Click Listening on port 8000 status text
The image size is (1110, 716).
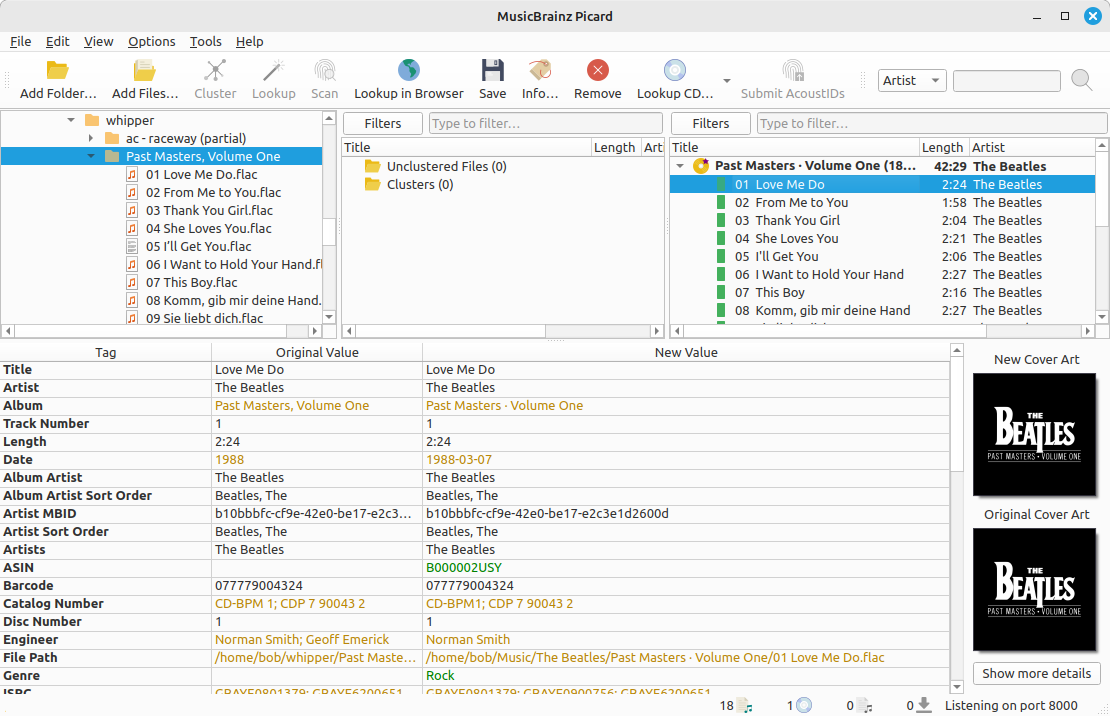click(x=1011, y=705)
